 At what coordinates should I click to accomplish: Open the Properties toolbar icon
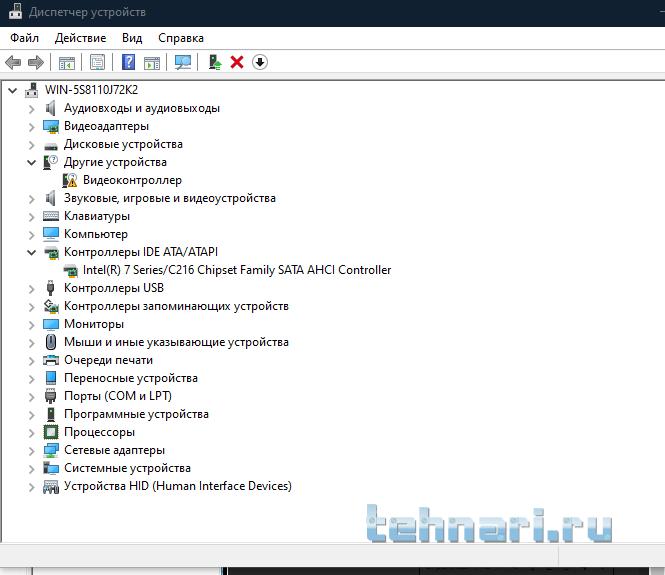tap(98, 63)
